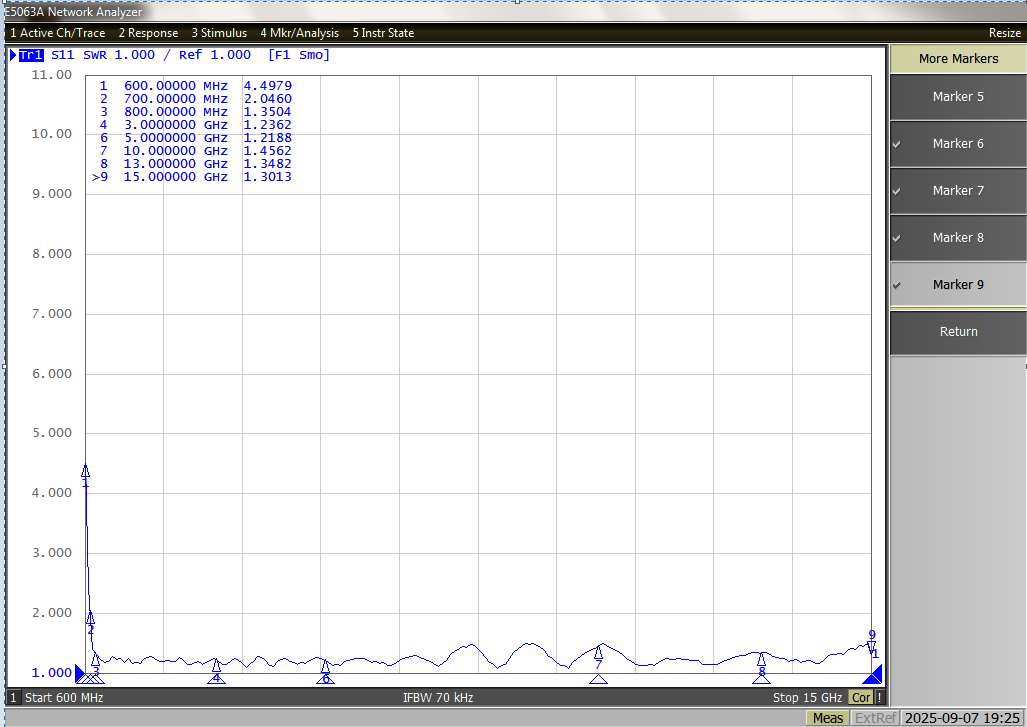Expand the Response menu
This screenshot has width=1027, height=727.
(x=147, y=33)
